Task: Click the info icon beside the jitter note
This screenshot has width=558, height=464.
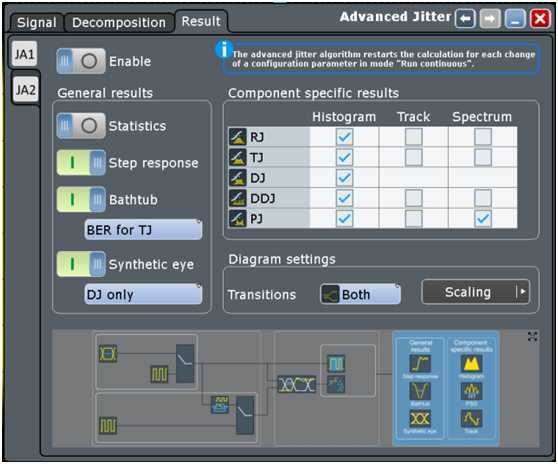Action: tap(224, 49)
